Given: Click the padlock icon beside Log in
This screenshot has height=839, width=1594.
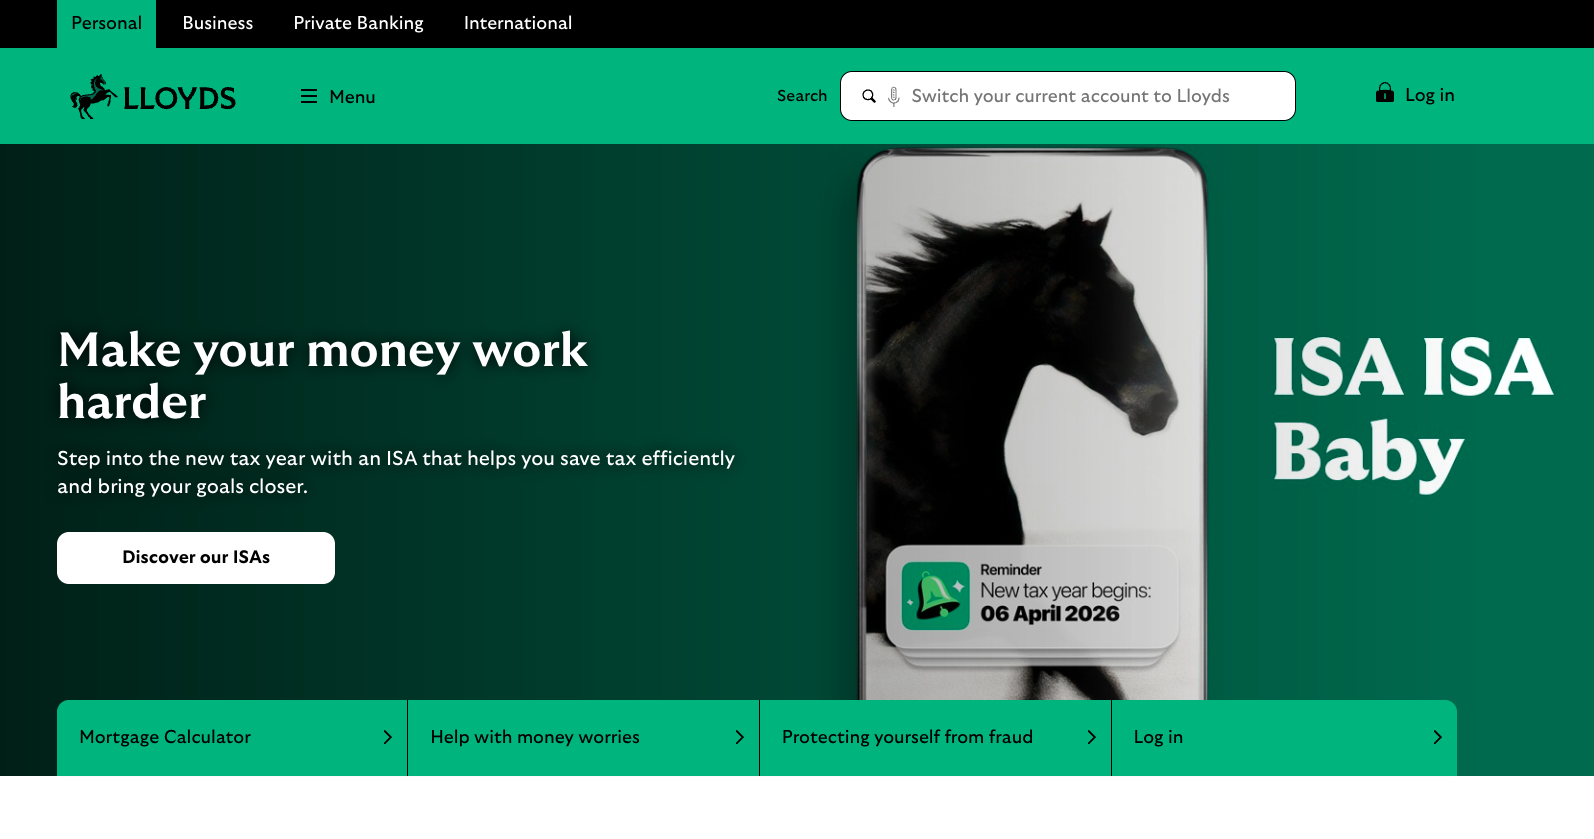Looking at the screenshot, I should 1385,93.
